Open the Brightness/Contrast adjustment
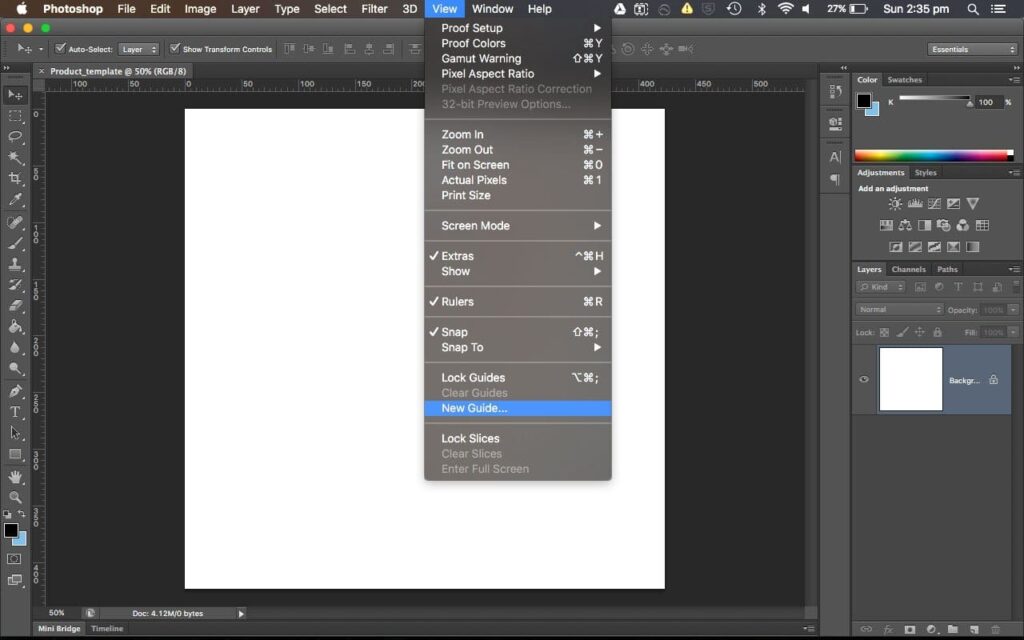The image size is (1024, 640). (x=896, y=203)
